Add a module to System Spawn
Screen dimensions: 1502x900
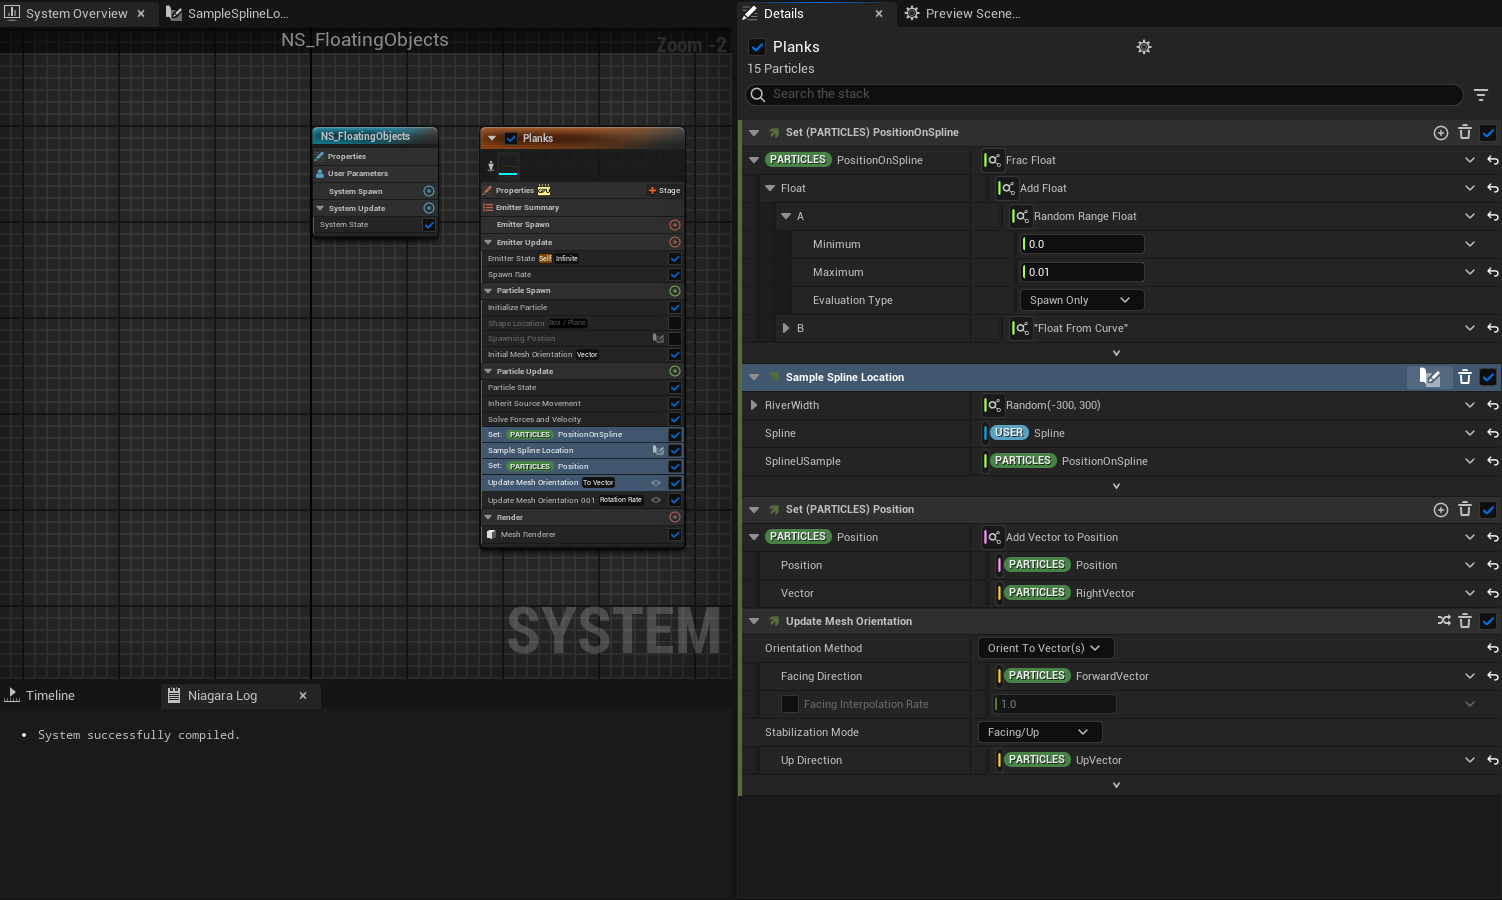(x=429, y=191)
